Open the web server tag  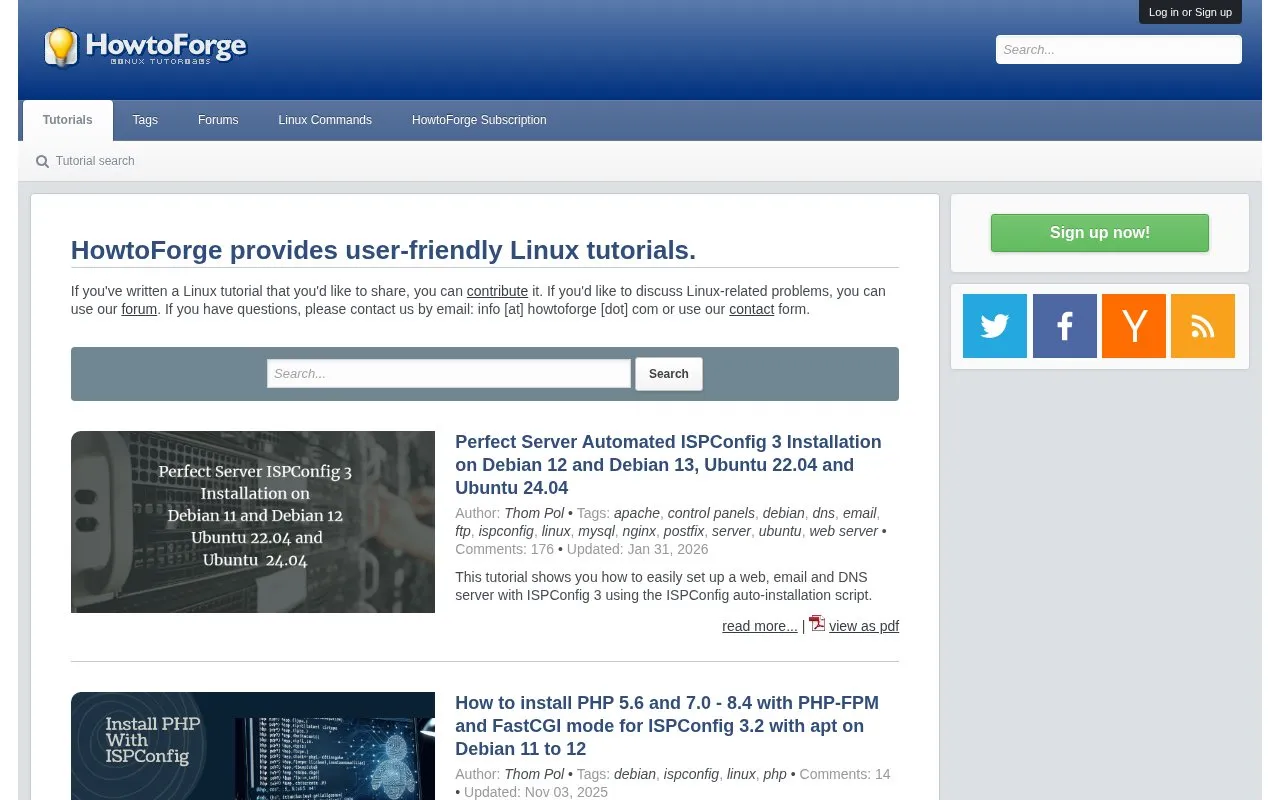click(x=844, y=531)
